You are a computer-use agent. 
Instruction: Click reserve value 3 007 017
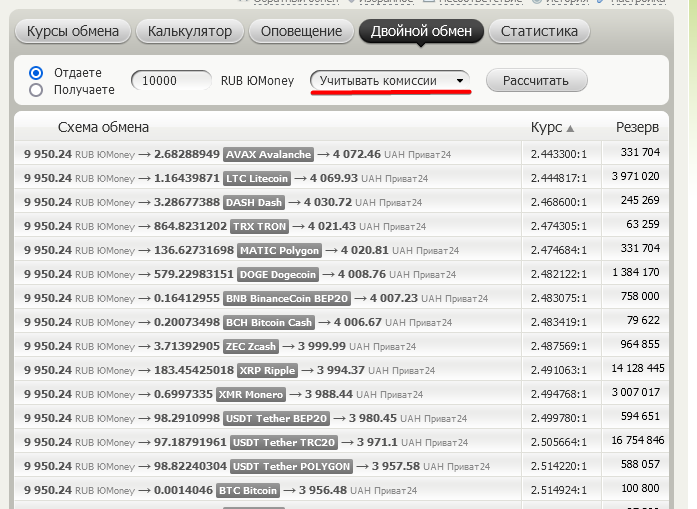coord(636,392)
